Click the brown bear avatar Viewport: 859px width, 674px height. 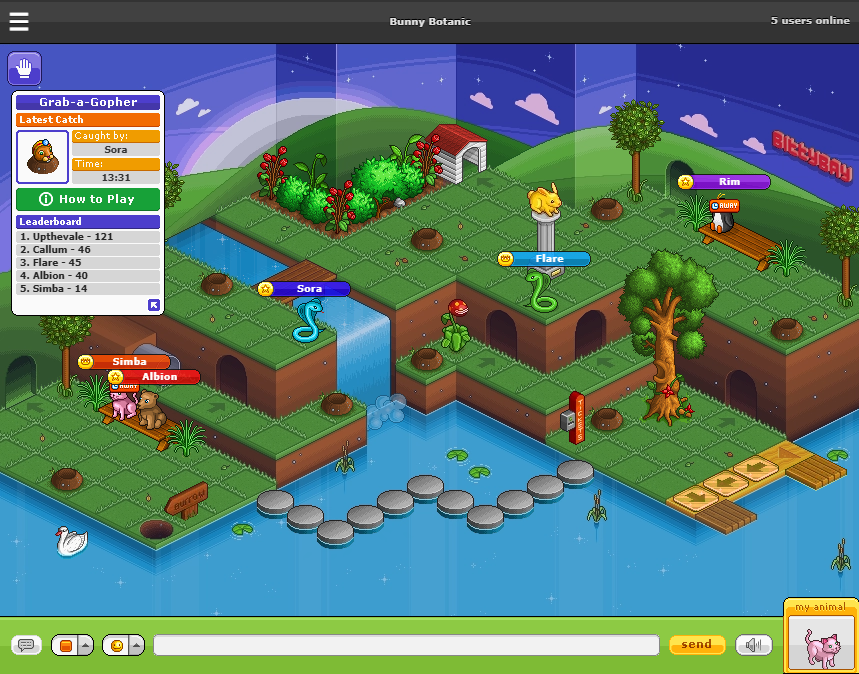pyautogui.click(x=150, y=410)
